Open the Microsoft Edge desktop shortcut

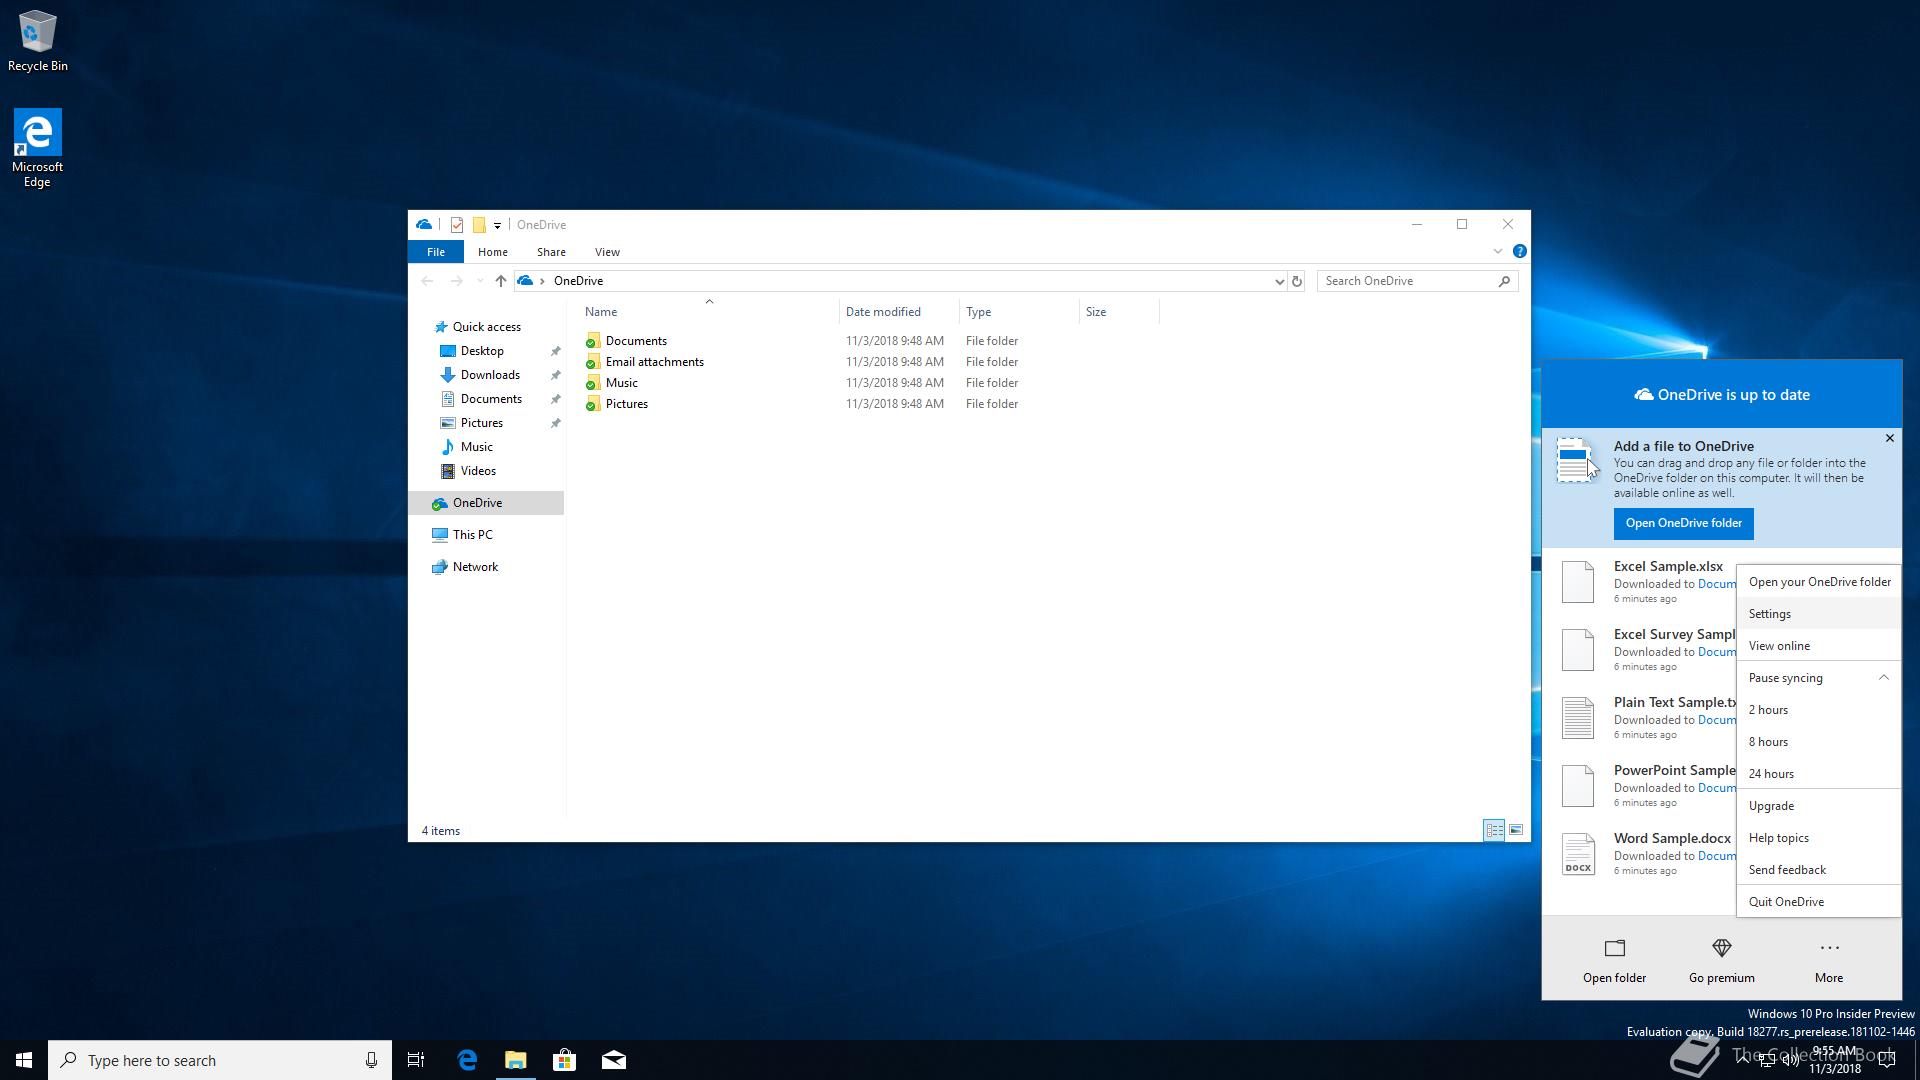point(37,148)
